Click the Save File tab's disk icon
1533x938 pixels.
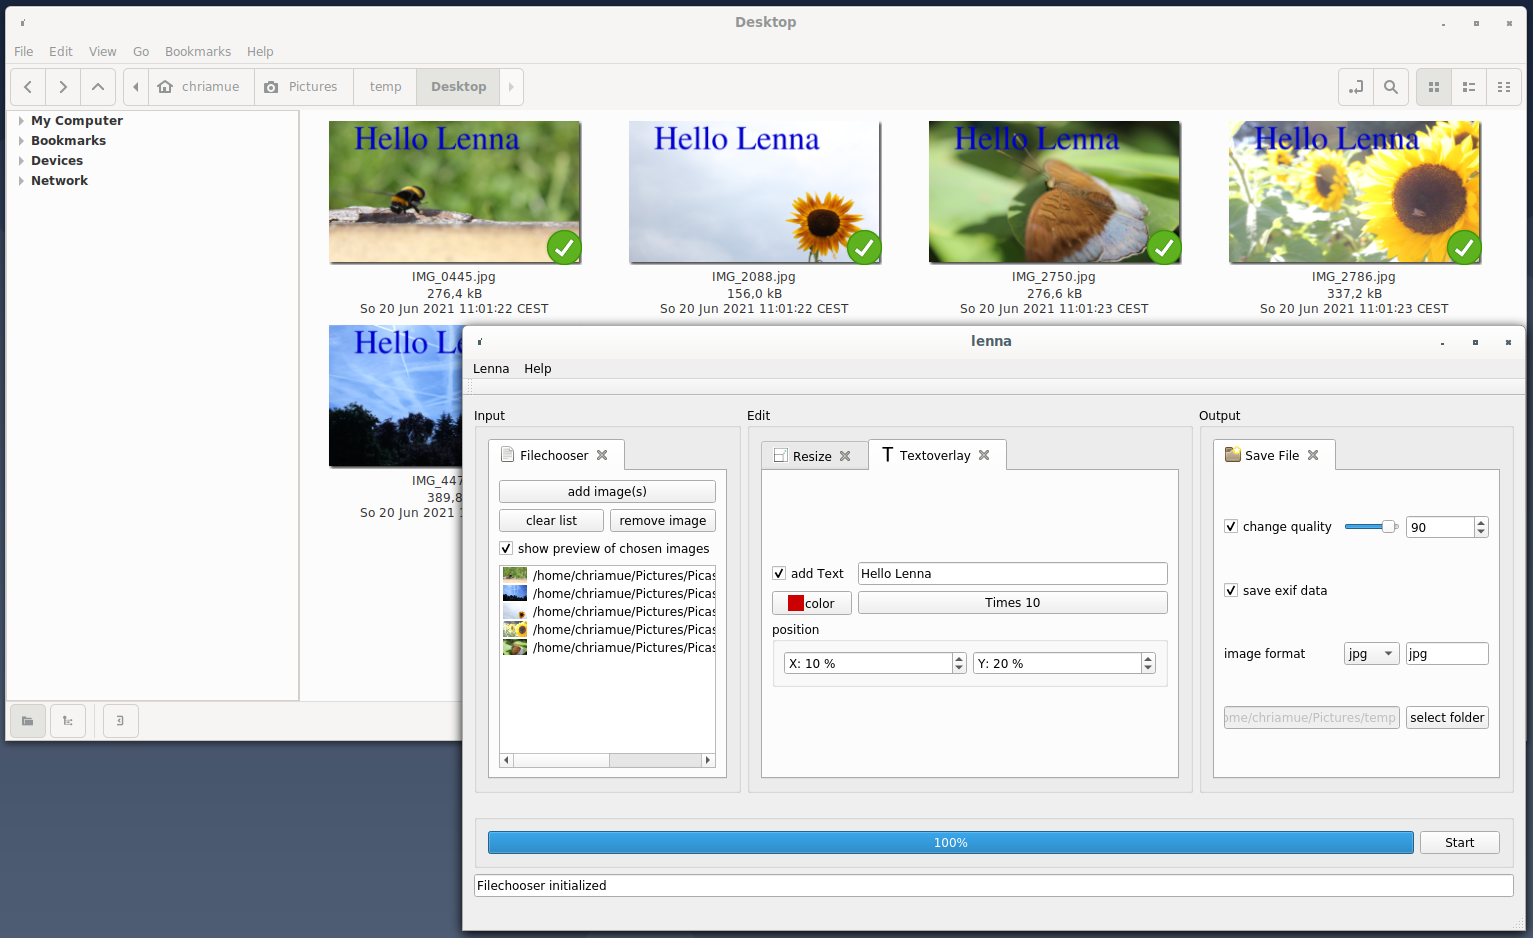[1231, 455]
